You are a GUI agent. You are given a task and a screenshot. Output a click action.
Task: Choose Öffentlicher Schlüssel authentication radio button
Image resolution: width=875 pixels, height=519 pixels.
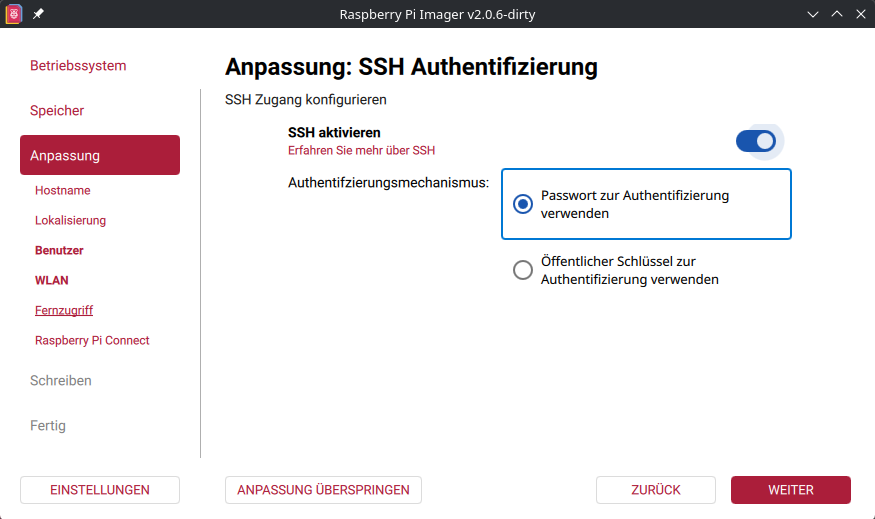(x=522, y=270)
